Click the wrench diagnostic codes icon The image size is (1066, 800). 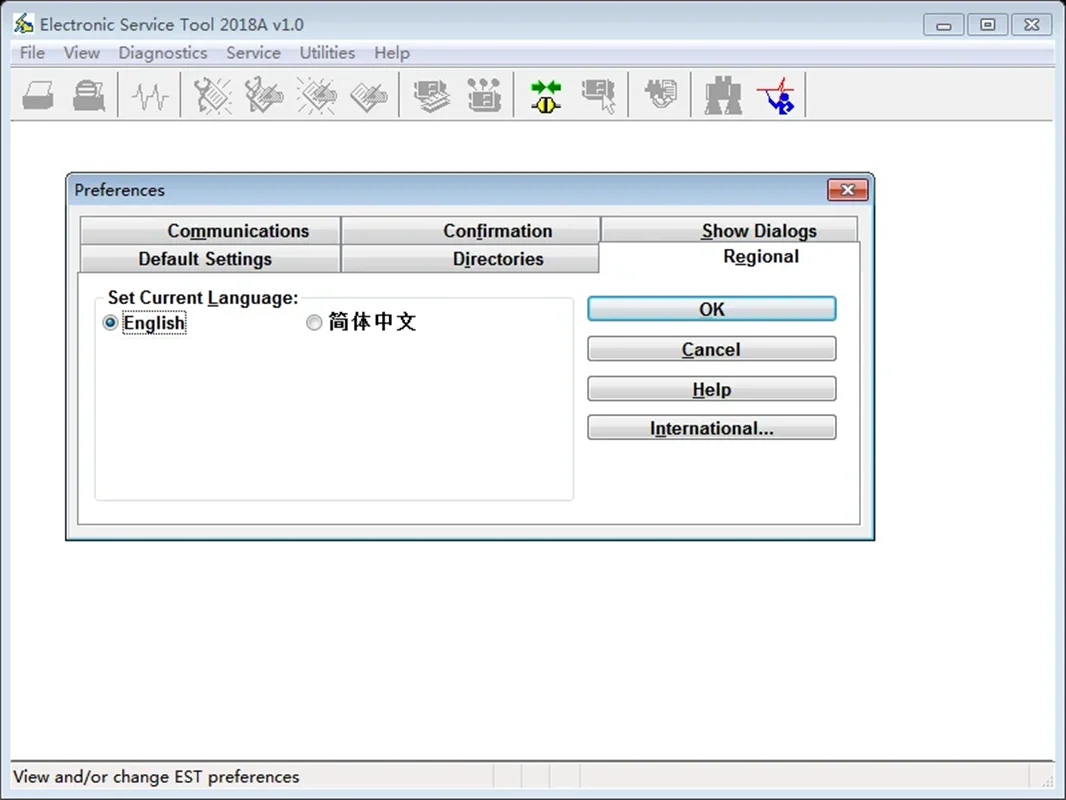point(212,96)
